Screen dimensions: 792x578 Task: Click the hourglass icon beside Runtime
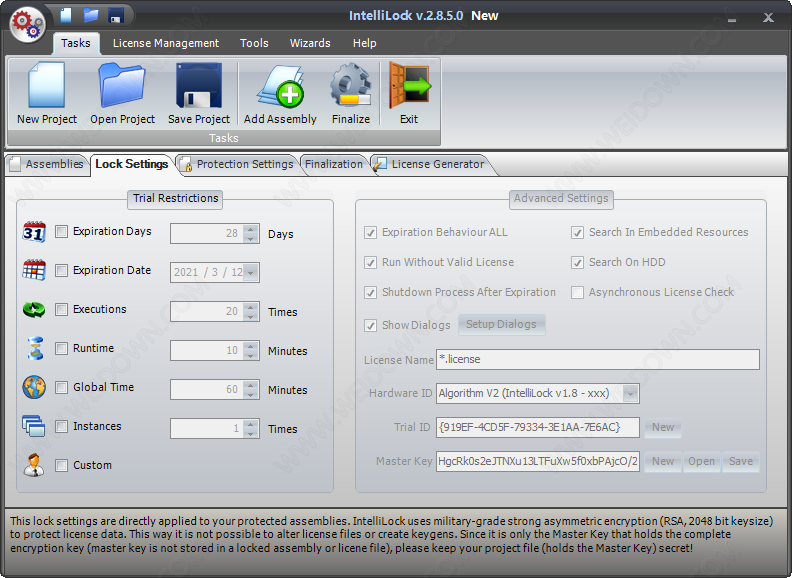pos(35,348)
